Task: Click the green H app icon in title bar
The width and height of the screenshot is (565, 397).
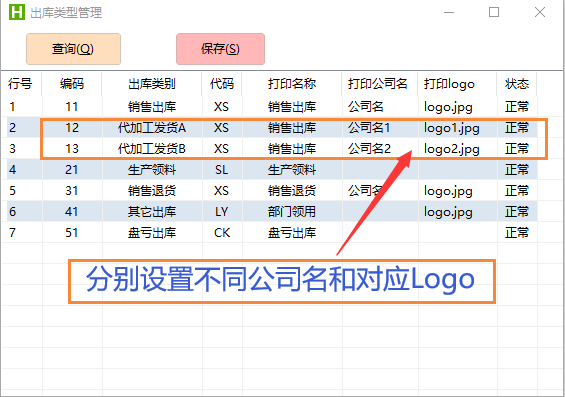Action: (x=17, y=12)
